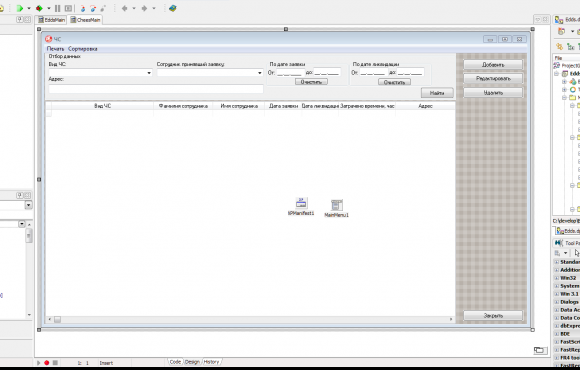Click the Найти button
The height and width of the screenshot is (370, 580).
[x=437, y=93]
